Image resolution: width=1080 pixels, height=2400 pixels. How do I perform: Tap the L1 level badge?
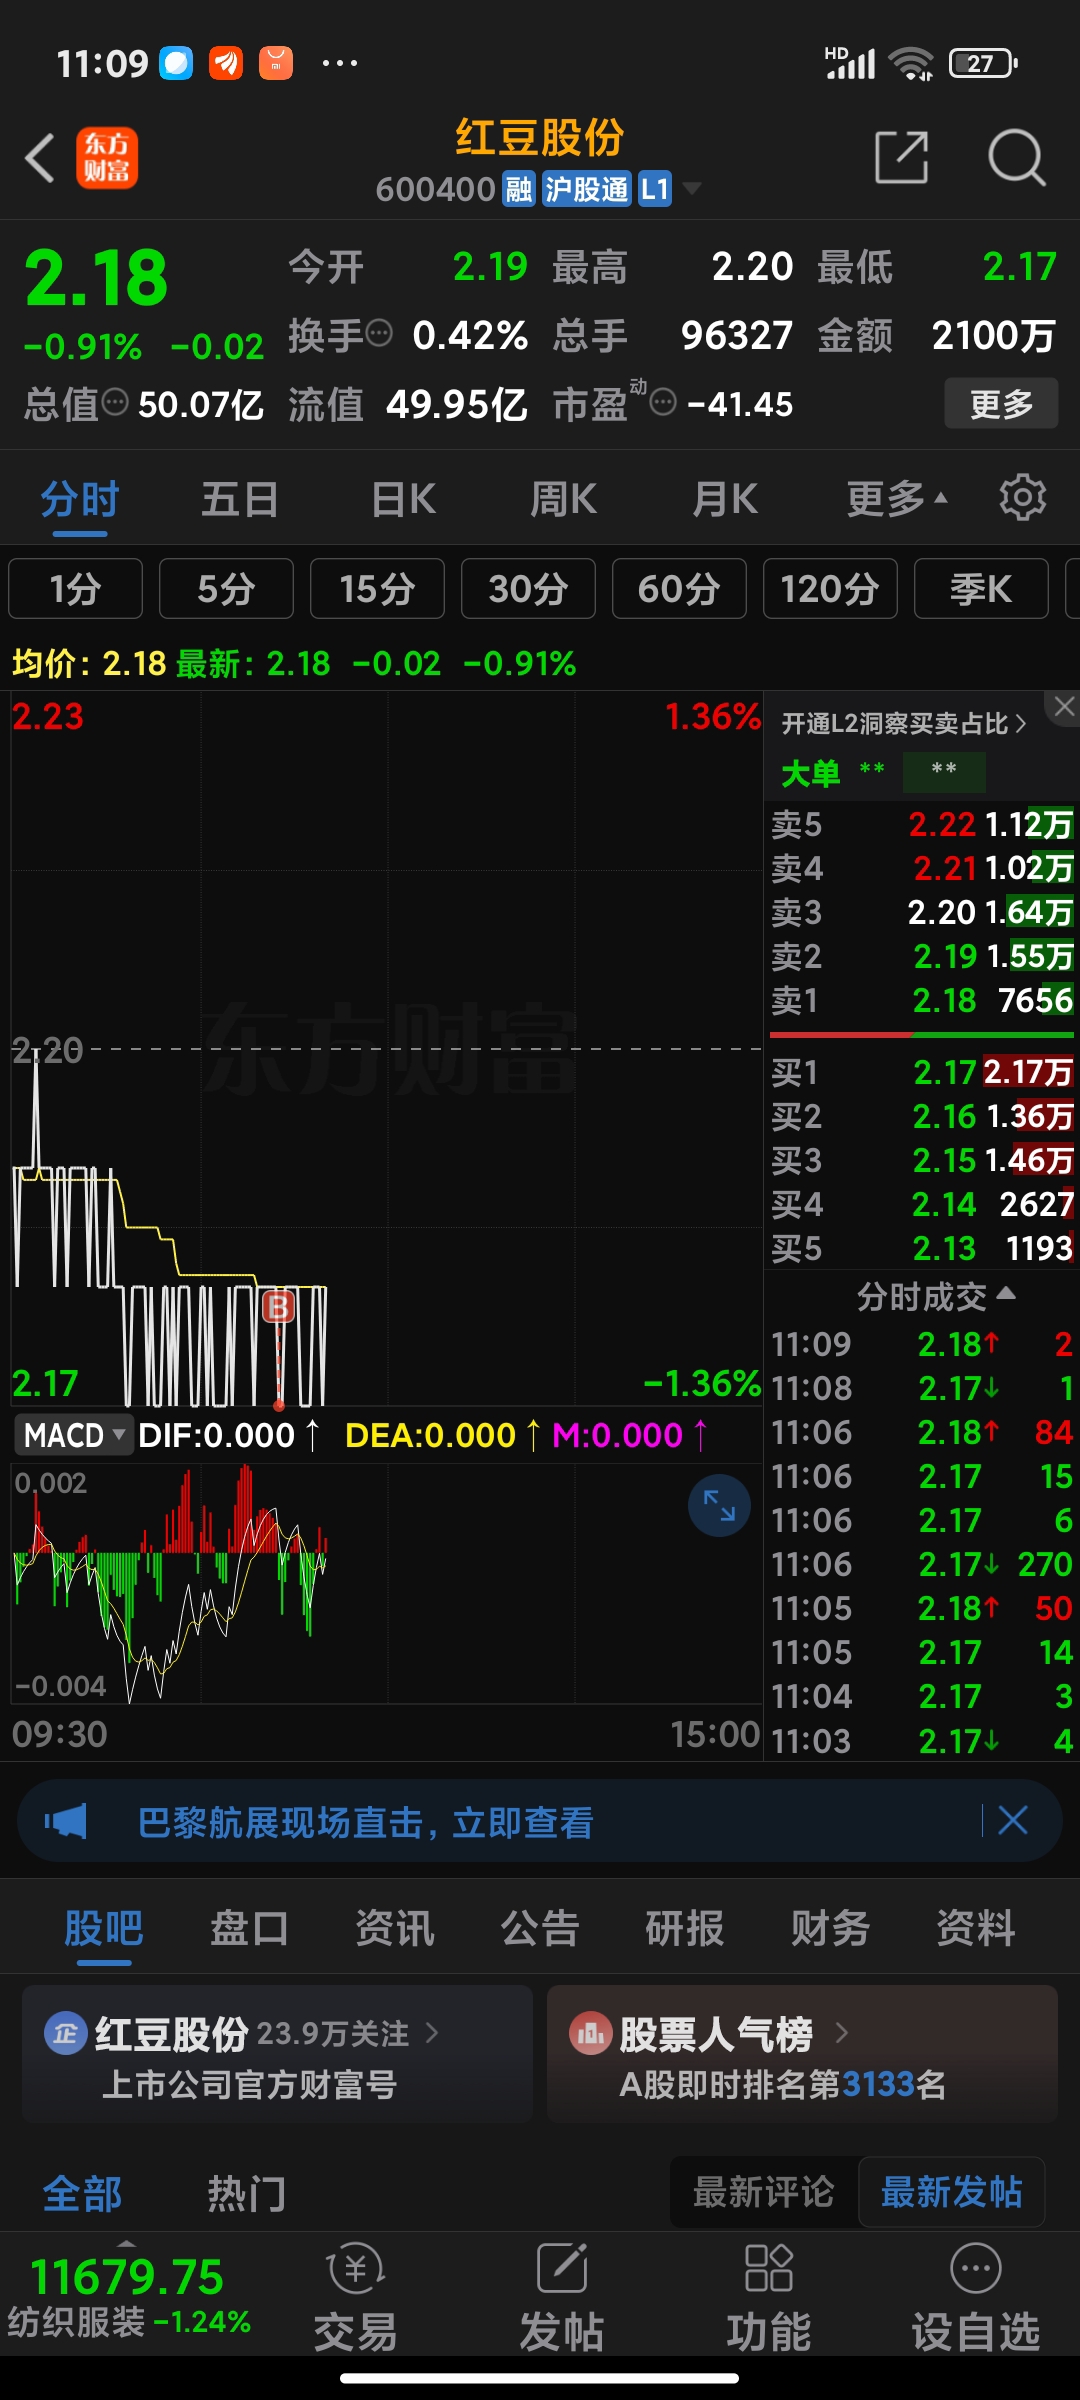click(x=655, y=188)
